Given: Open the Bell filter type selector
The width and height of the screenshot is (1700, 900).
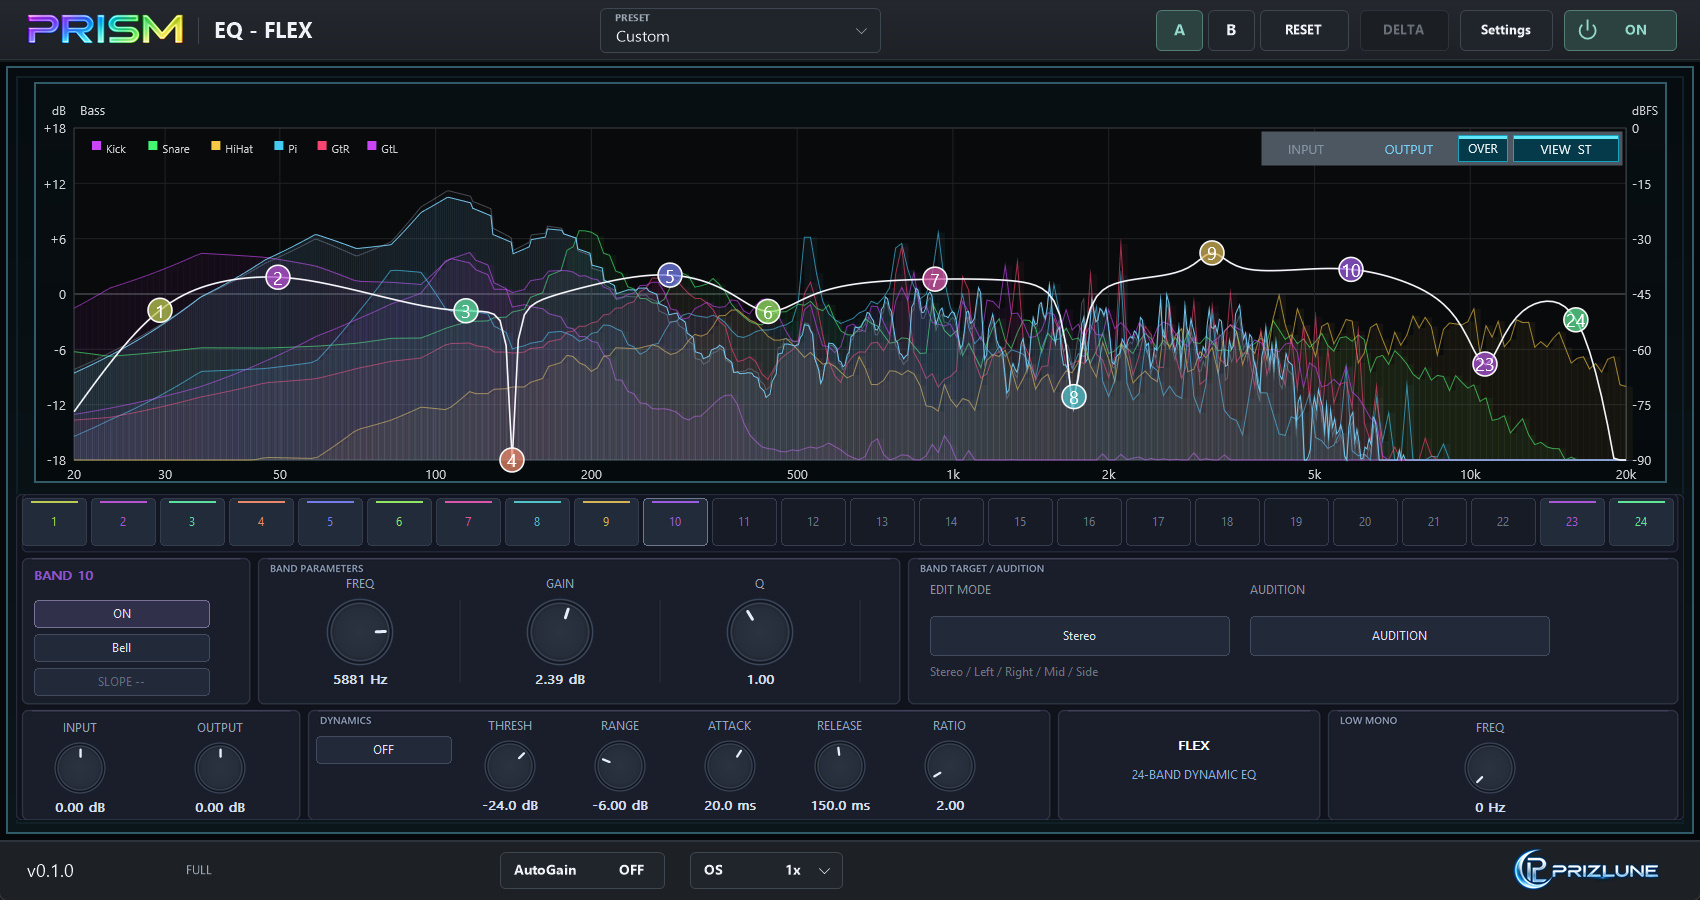Looking at the screenshot, I should (122, 648).
